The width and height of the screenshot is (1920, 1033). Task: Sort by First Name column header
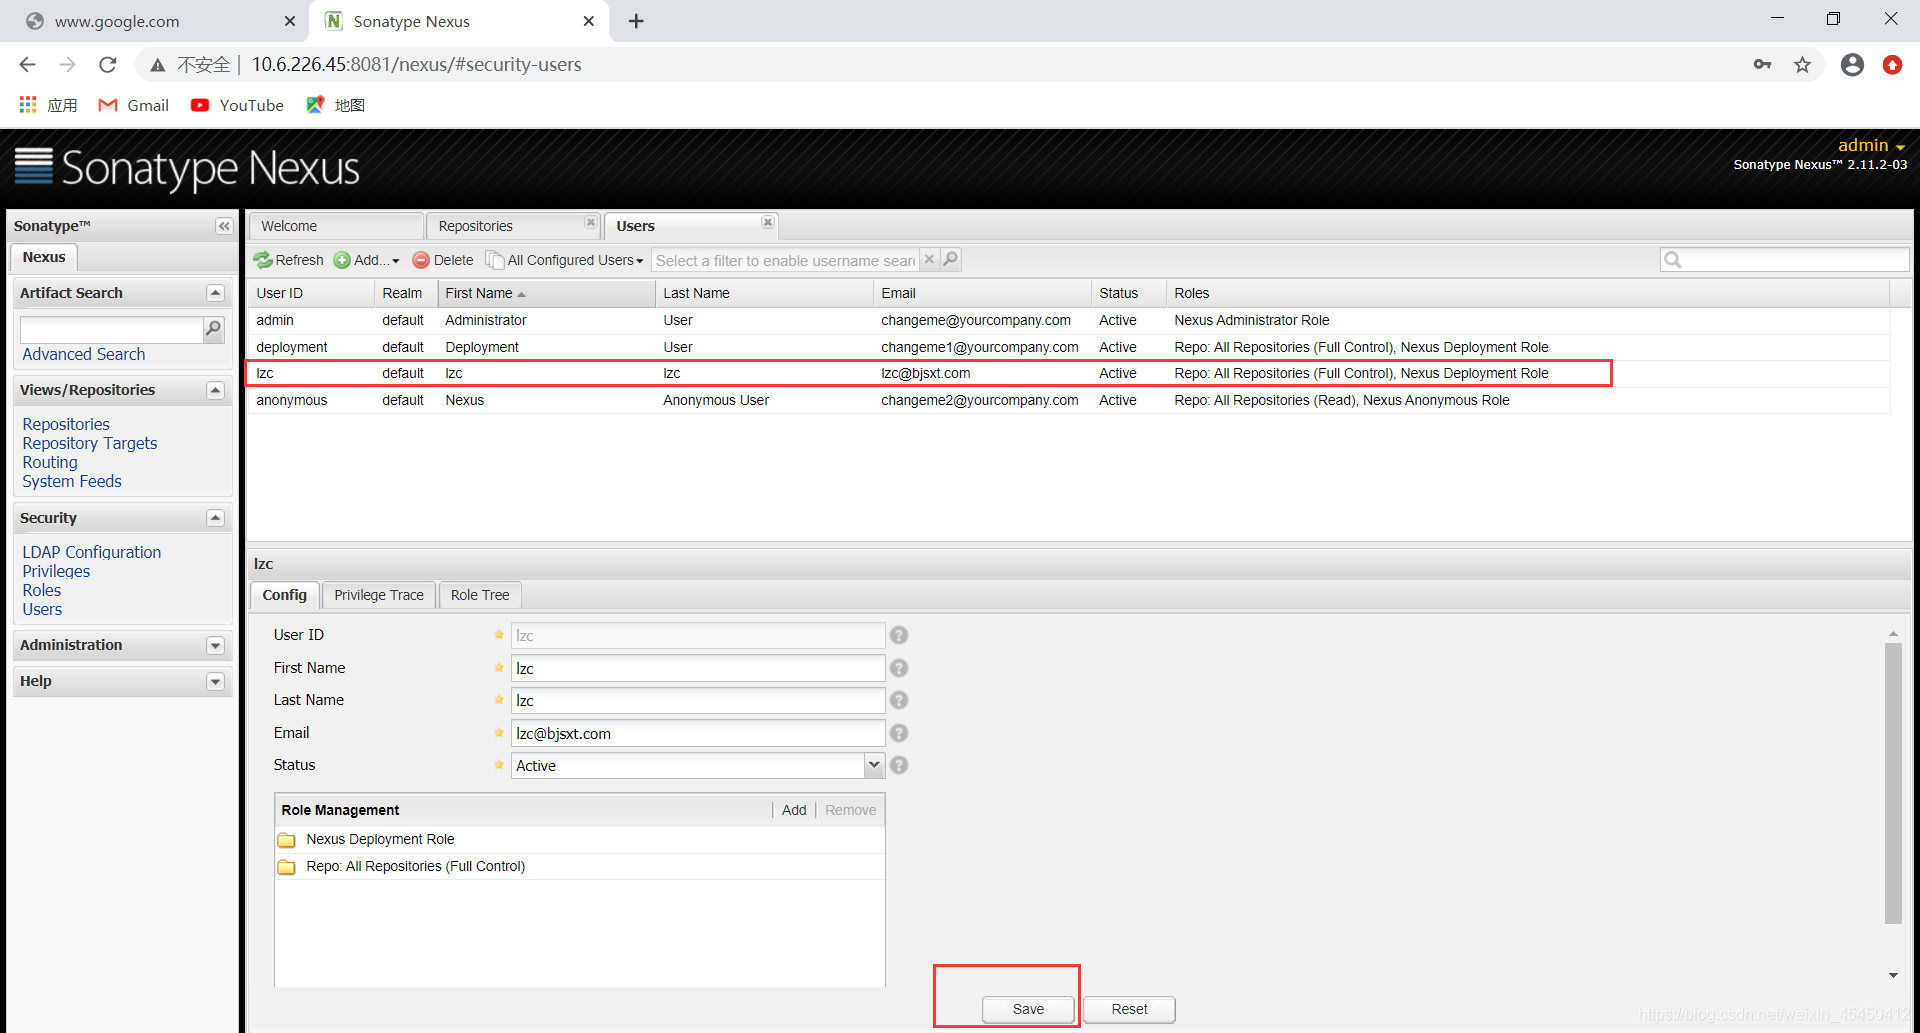546,293
